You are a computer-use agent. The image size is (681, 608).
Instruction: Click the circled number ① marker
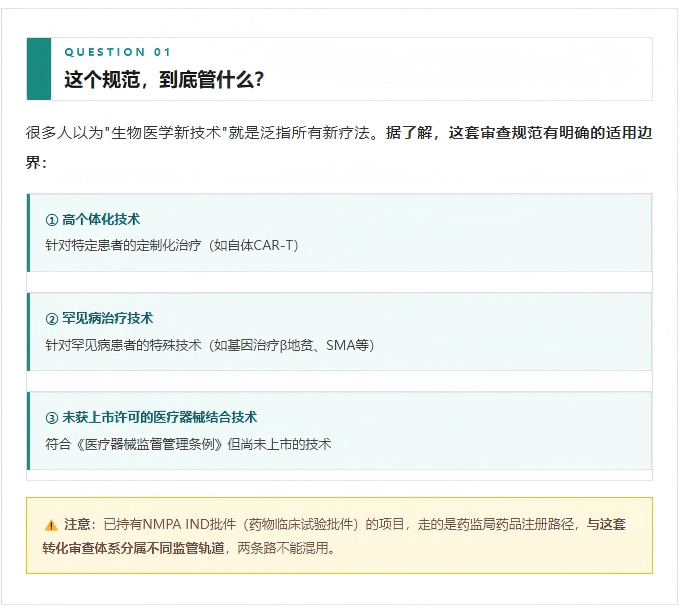[x=52, y=220]
